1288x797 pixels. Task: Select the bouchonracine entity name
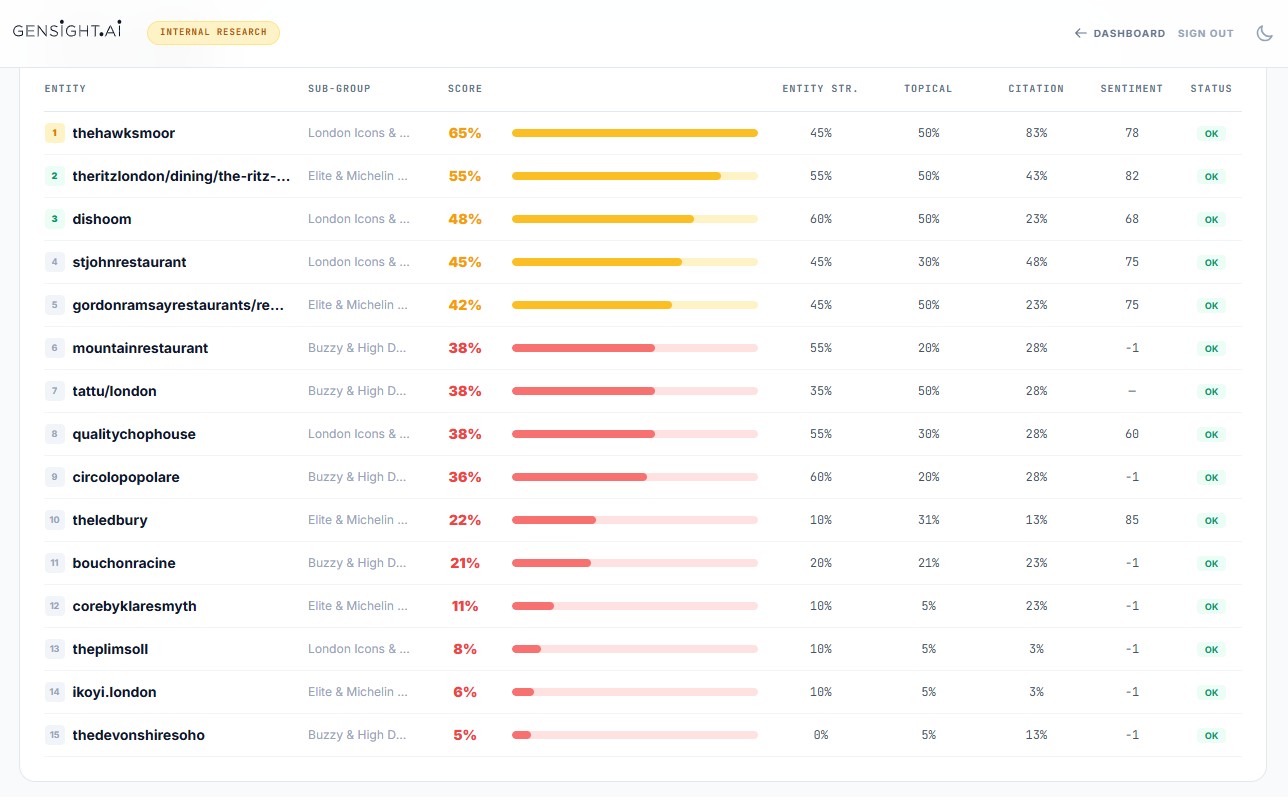click(x=124, y=563)
